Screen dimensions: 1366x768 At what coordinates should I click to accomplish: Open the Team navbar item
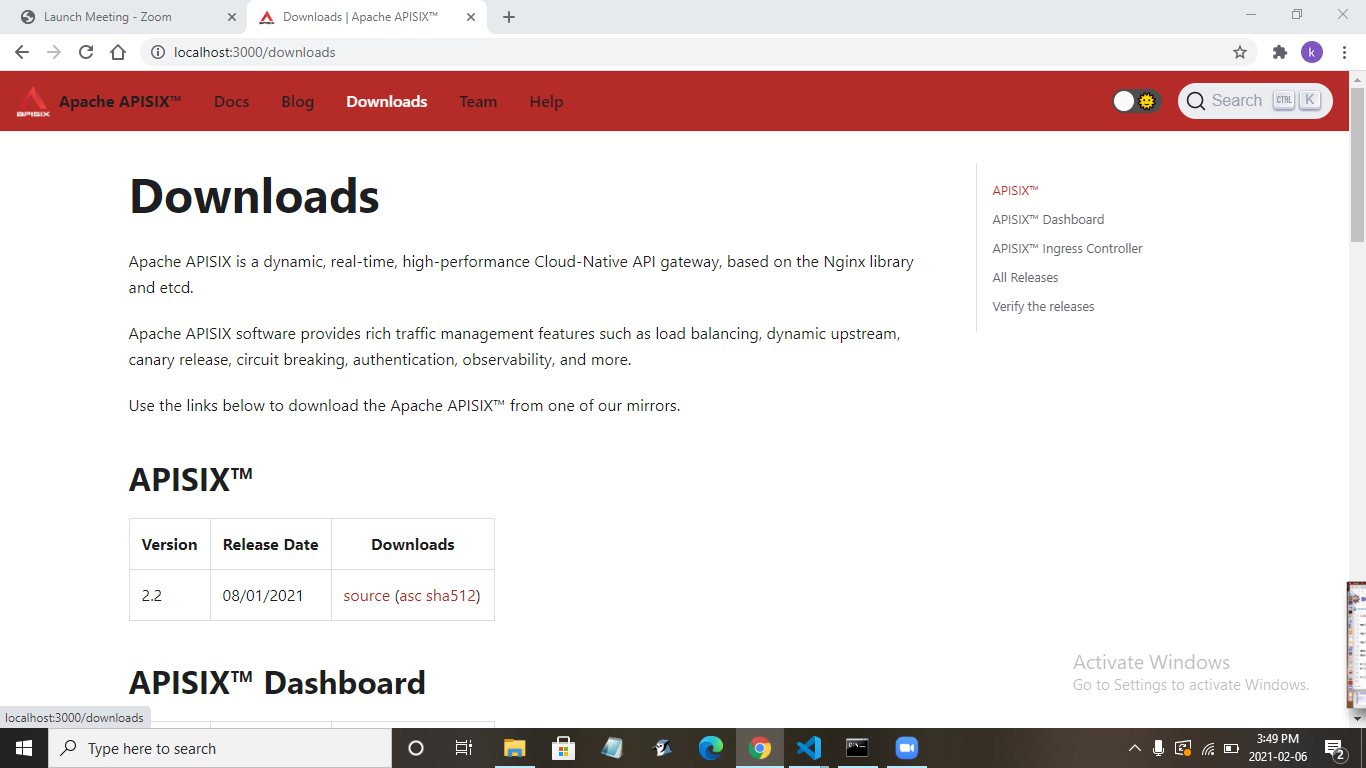[478, 101]
